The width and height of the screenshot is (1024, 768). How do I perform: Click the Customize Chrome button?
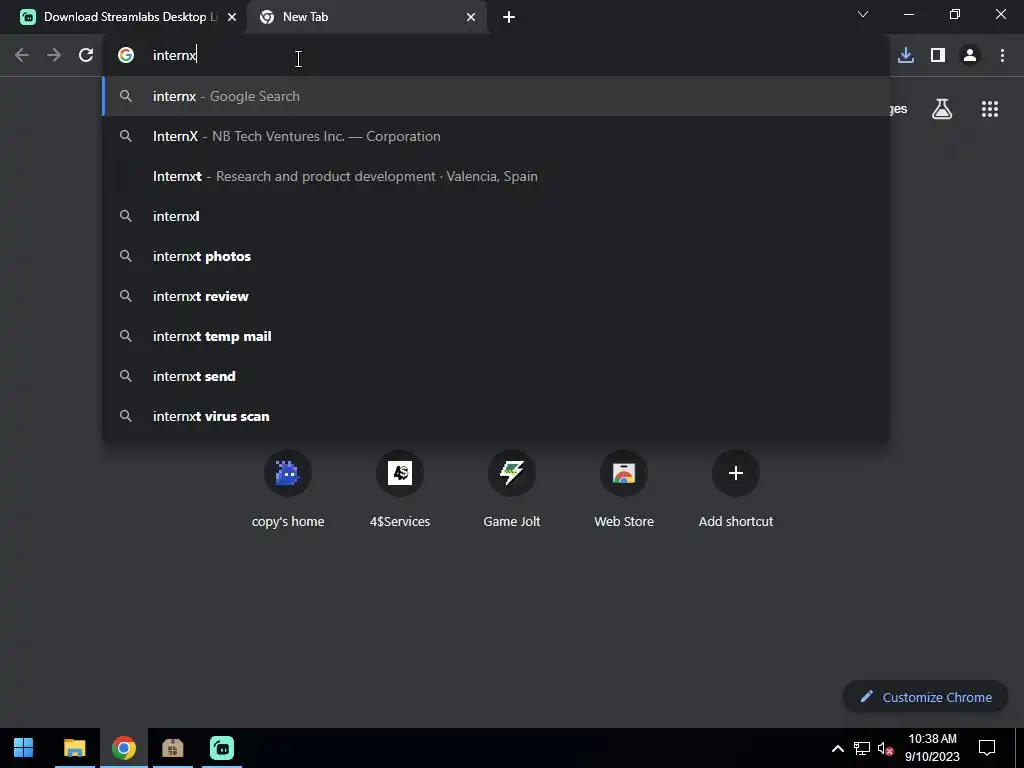pyautogui.click(x=925, y=697)
